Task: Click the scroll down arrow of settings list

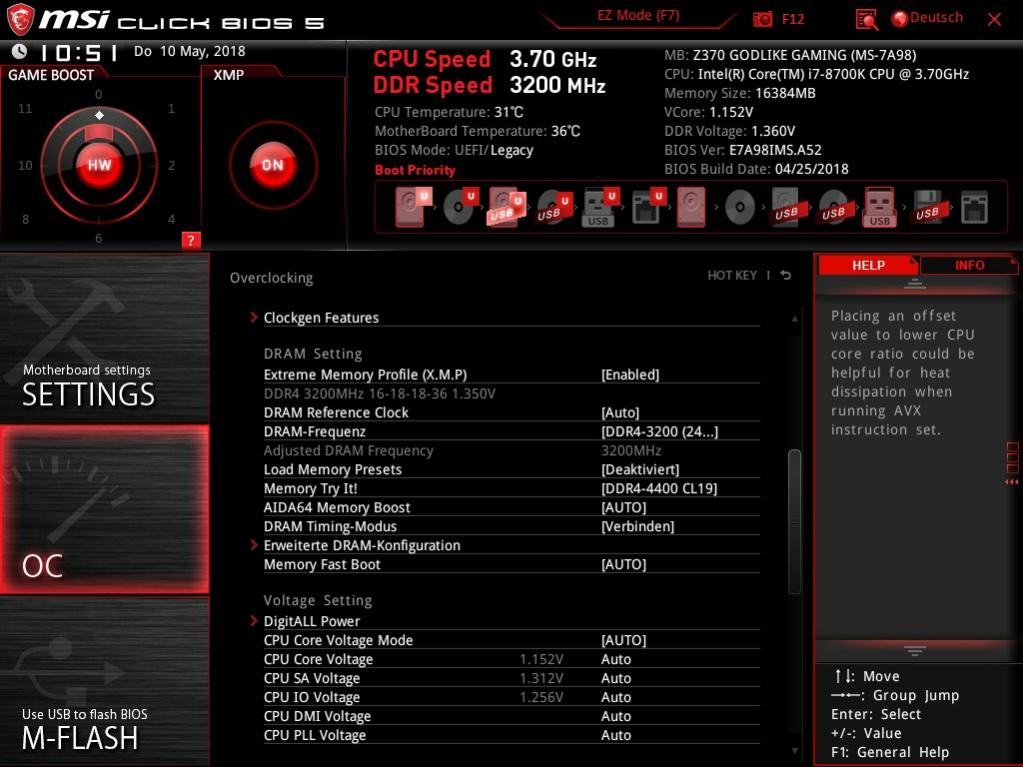Action: [x=795, y=751]
